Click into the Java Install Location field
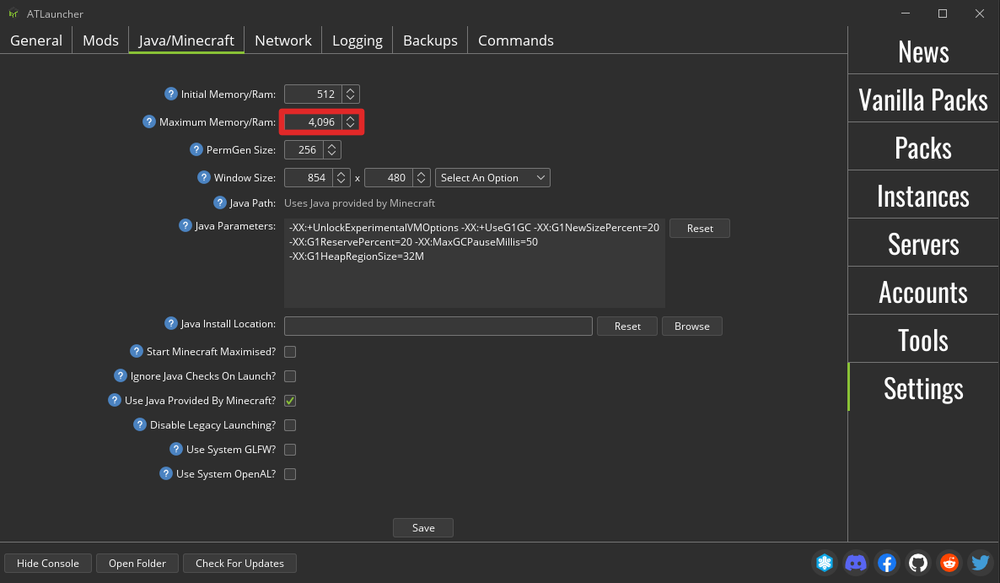 [x=438, y=326]
